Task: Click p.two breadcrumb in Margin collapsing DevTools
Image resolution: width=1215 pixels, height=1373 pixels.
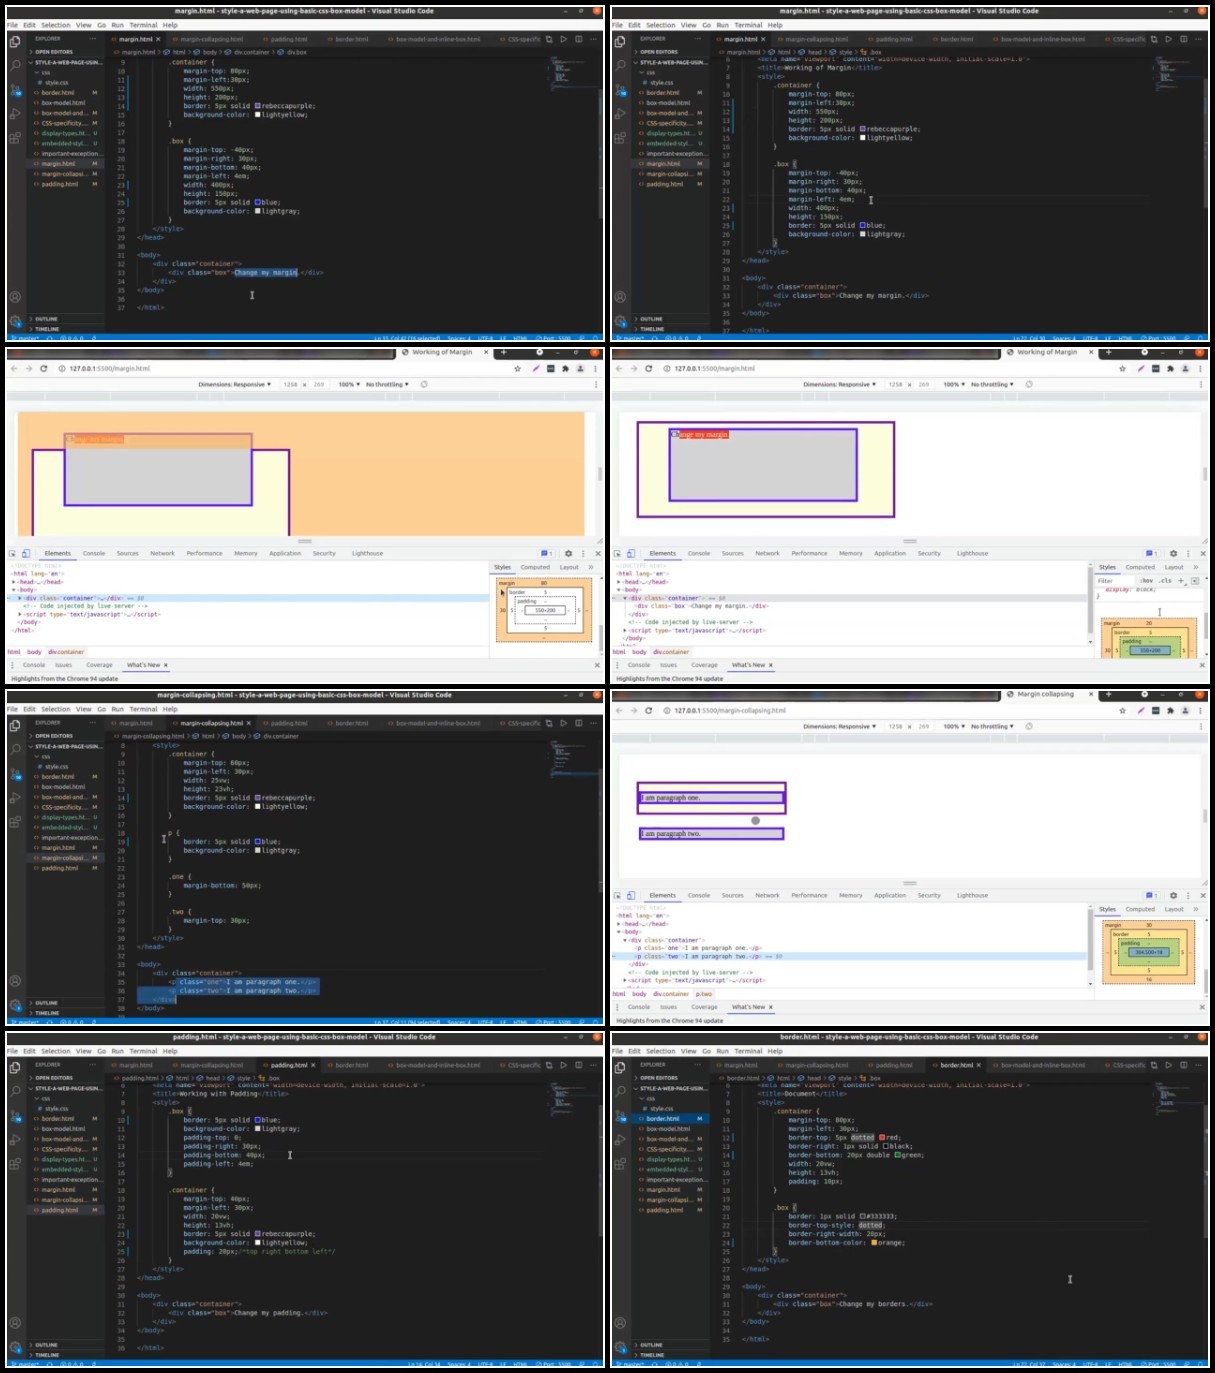Action: 704,994
